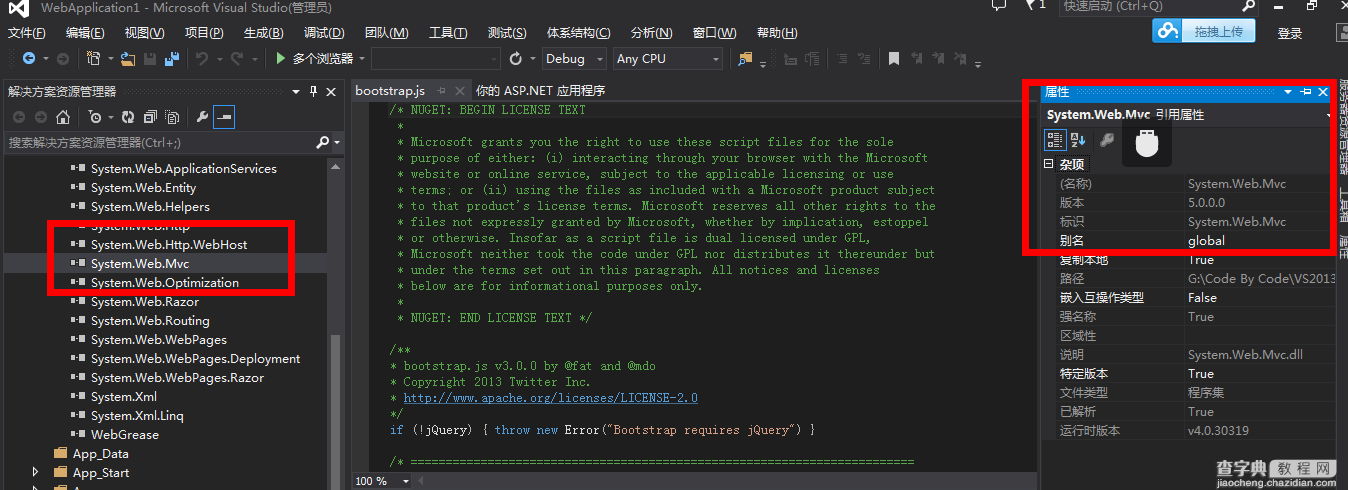Viewport: 1348px width, 490px height.
Task: Toggle the pin on the bootstrap.js tab
Action: [442, 90]
